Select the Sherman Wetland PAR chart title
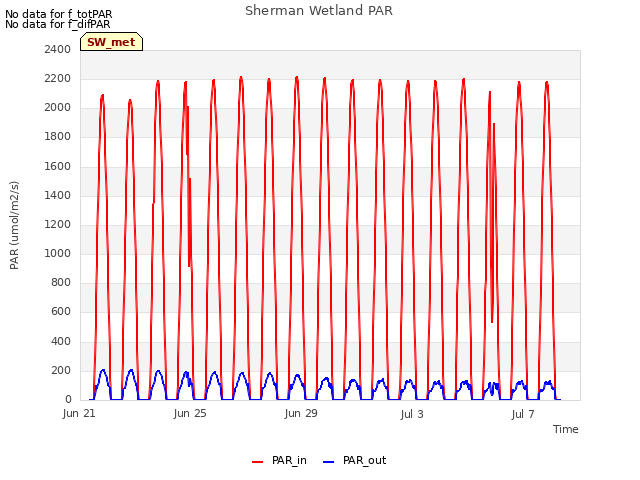This screenshot has width=640, height=480. pos(319,10)
